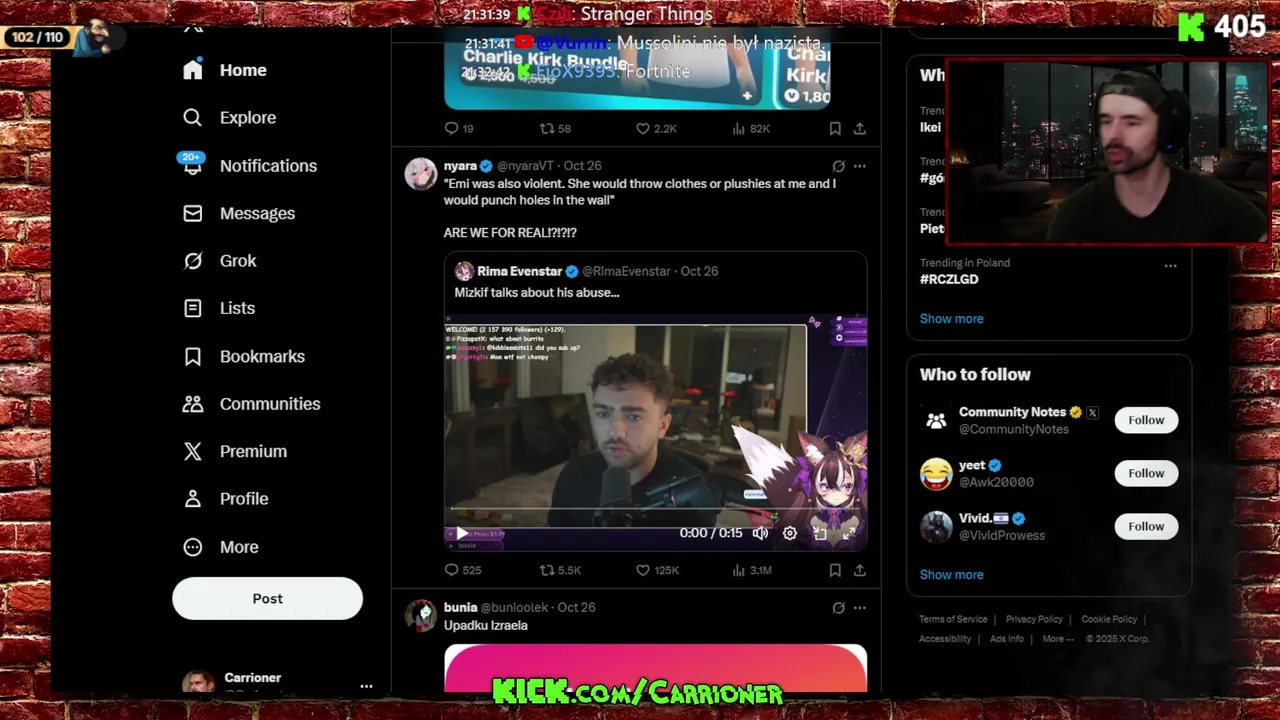Click Grok explain icon on nyara post
The width and height of the screenshot is (1280, 720).
[838, 166]
